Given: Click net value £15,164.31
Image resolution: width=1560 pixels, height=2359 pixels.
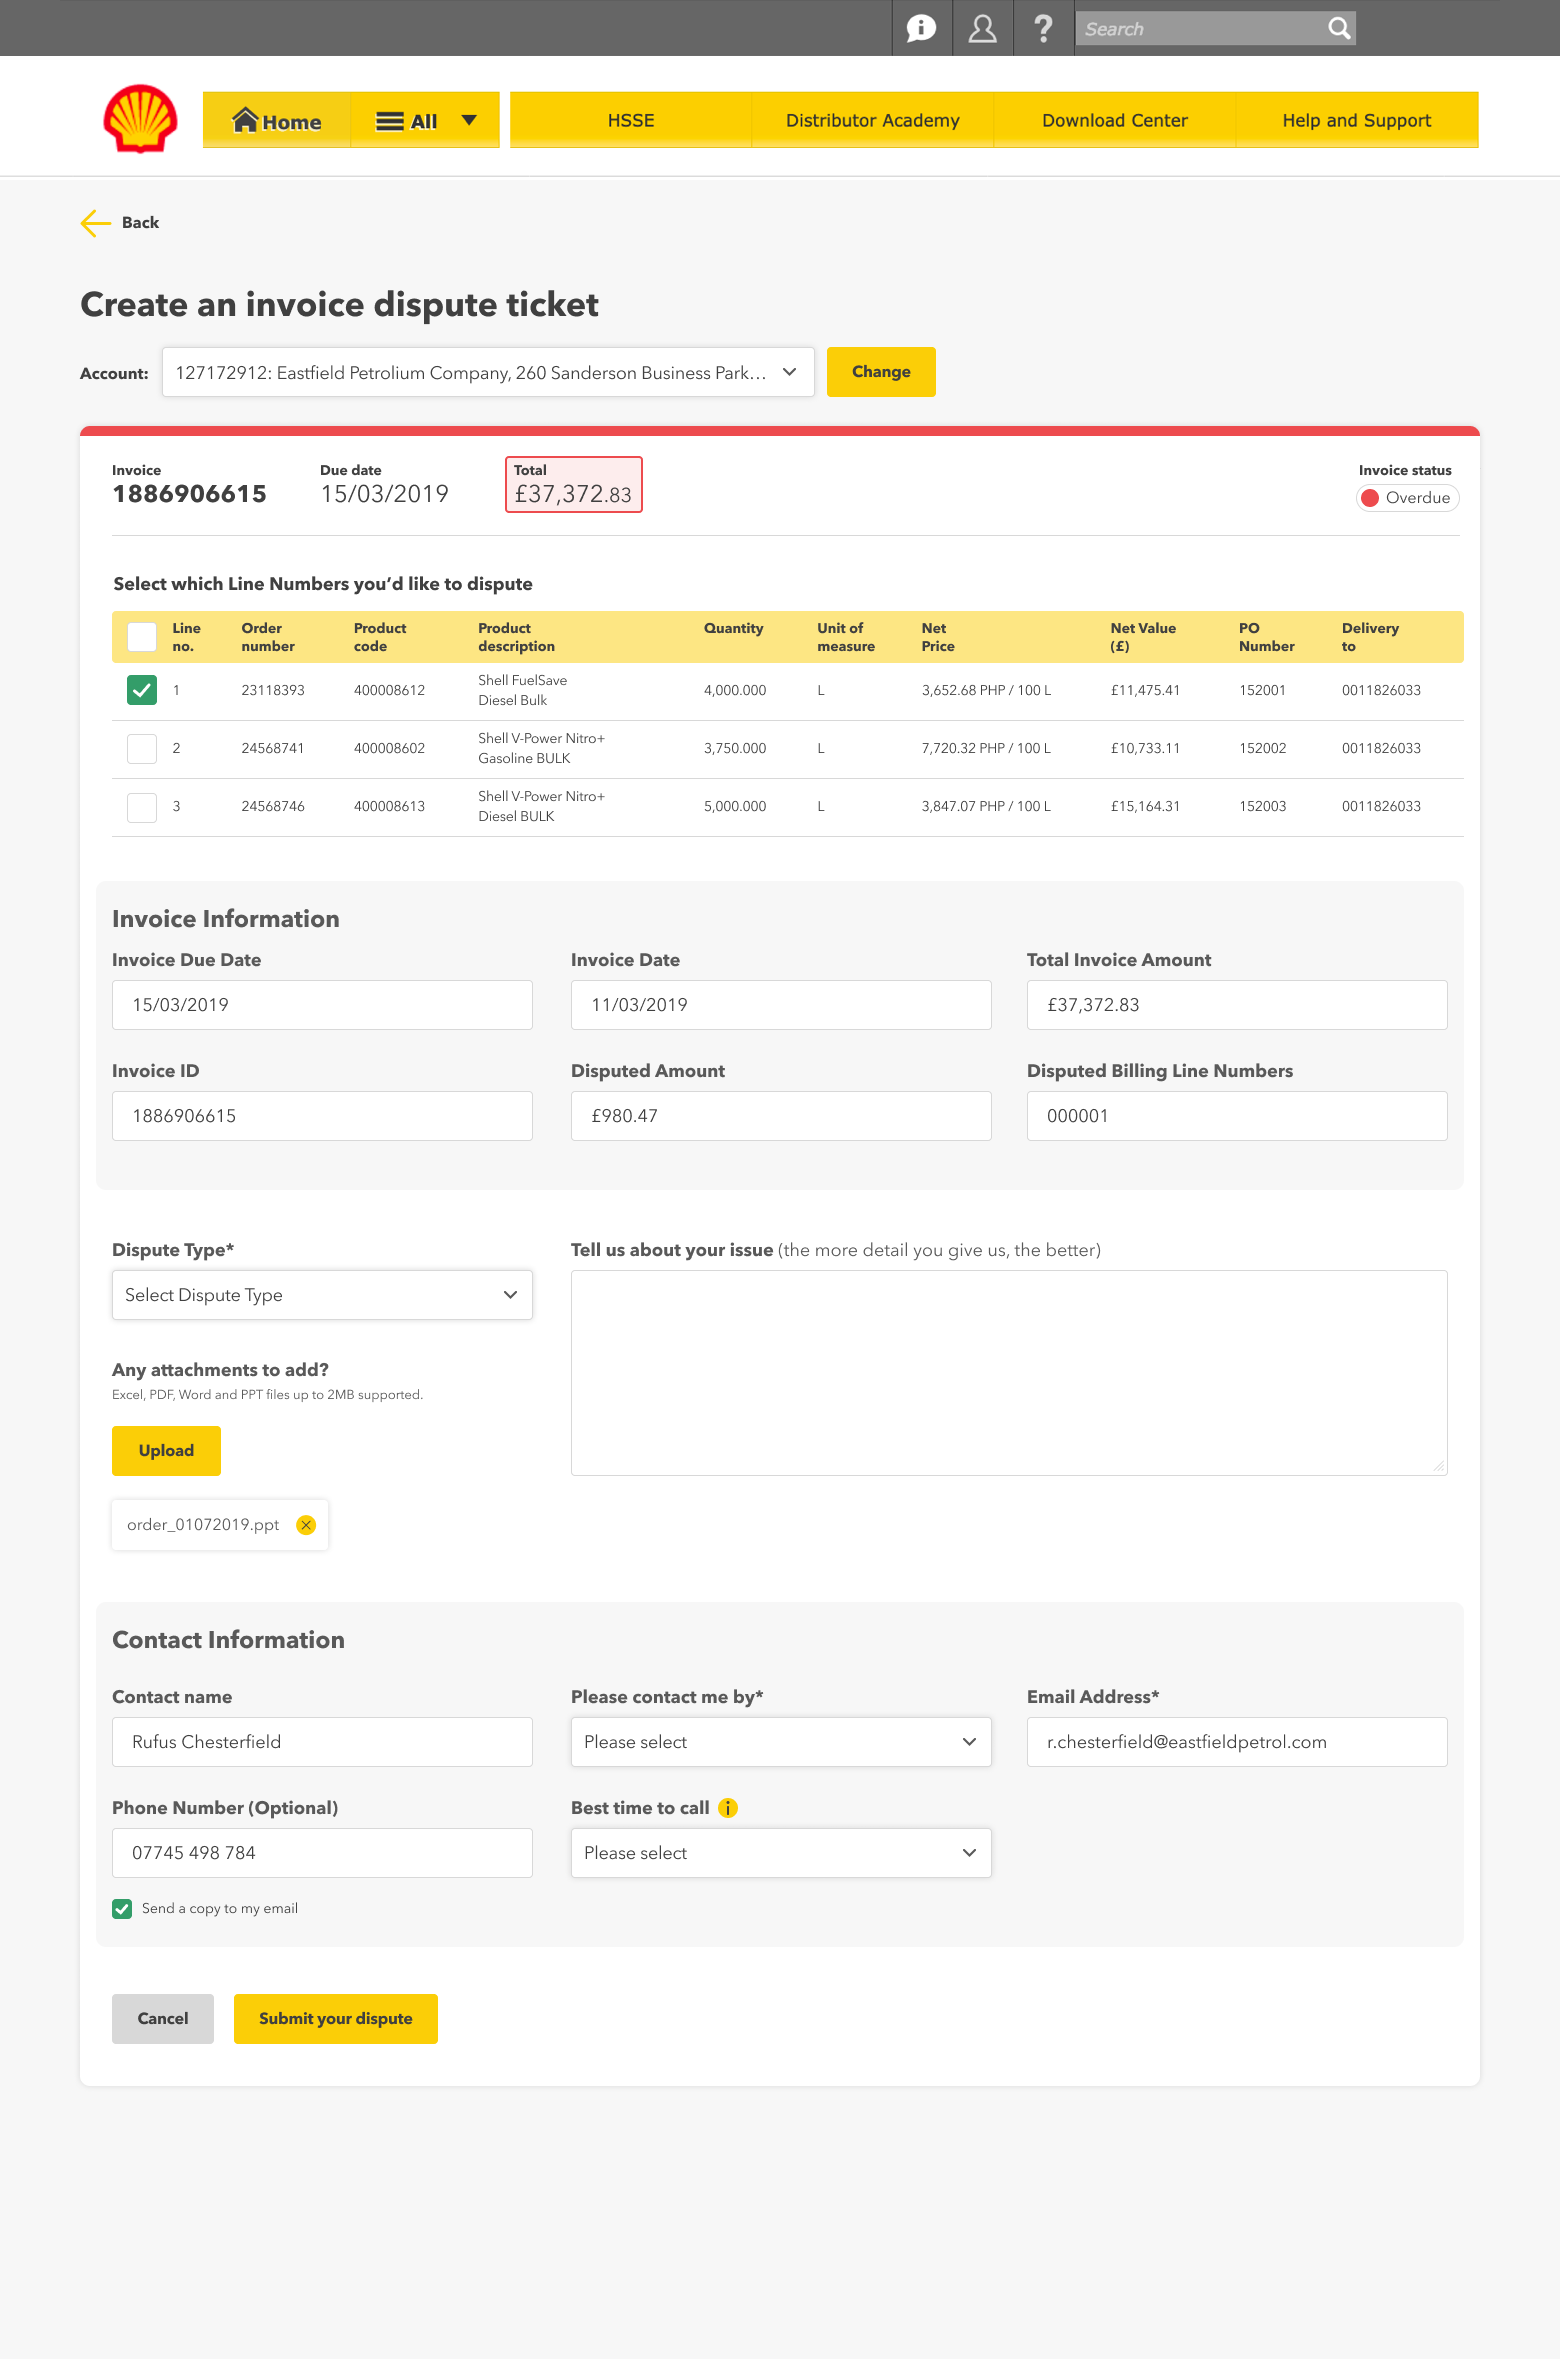Looking at the screenshot, I should (x=1145, y=807).
